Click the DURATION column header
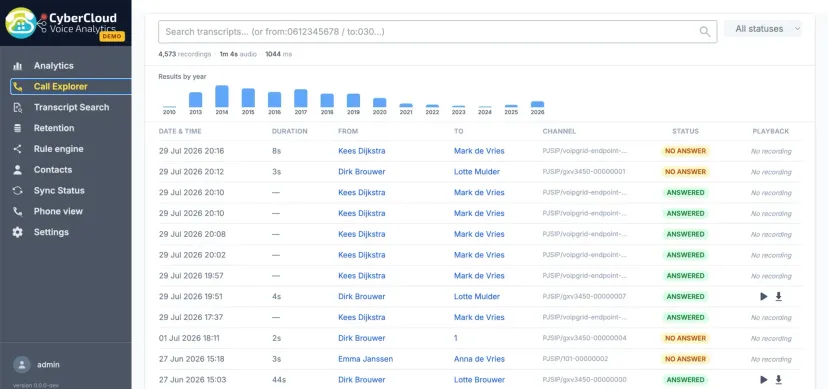This screenshot has width=828, height=389. pyautogui.click(x=289, y=131)
